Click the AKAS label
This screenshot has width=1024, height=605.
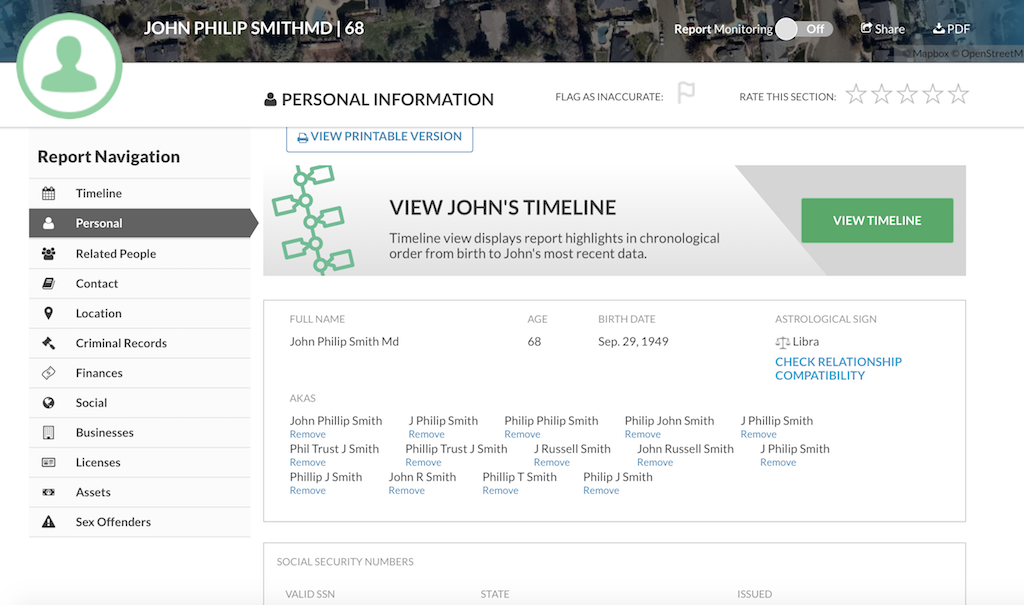pyautogui.click(x=303, y=399)
